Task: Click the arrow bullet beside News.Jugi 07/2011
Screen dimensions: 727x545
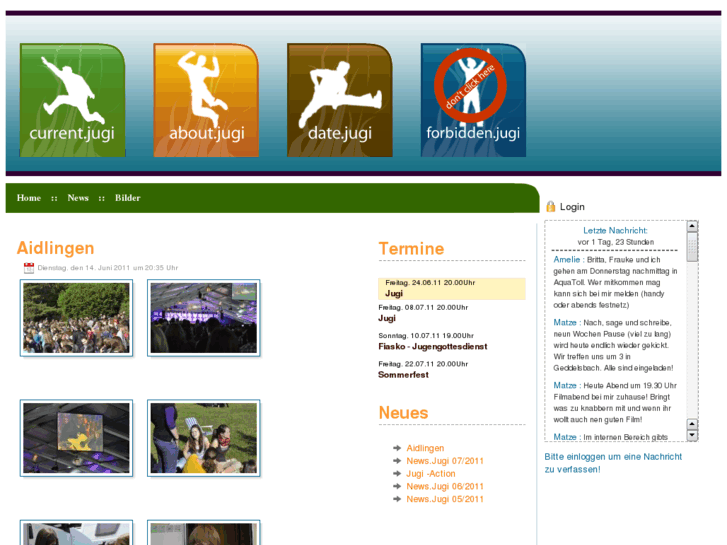Action: tap(397, 461)
